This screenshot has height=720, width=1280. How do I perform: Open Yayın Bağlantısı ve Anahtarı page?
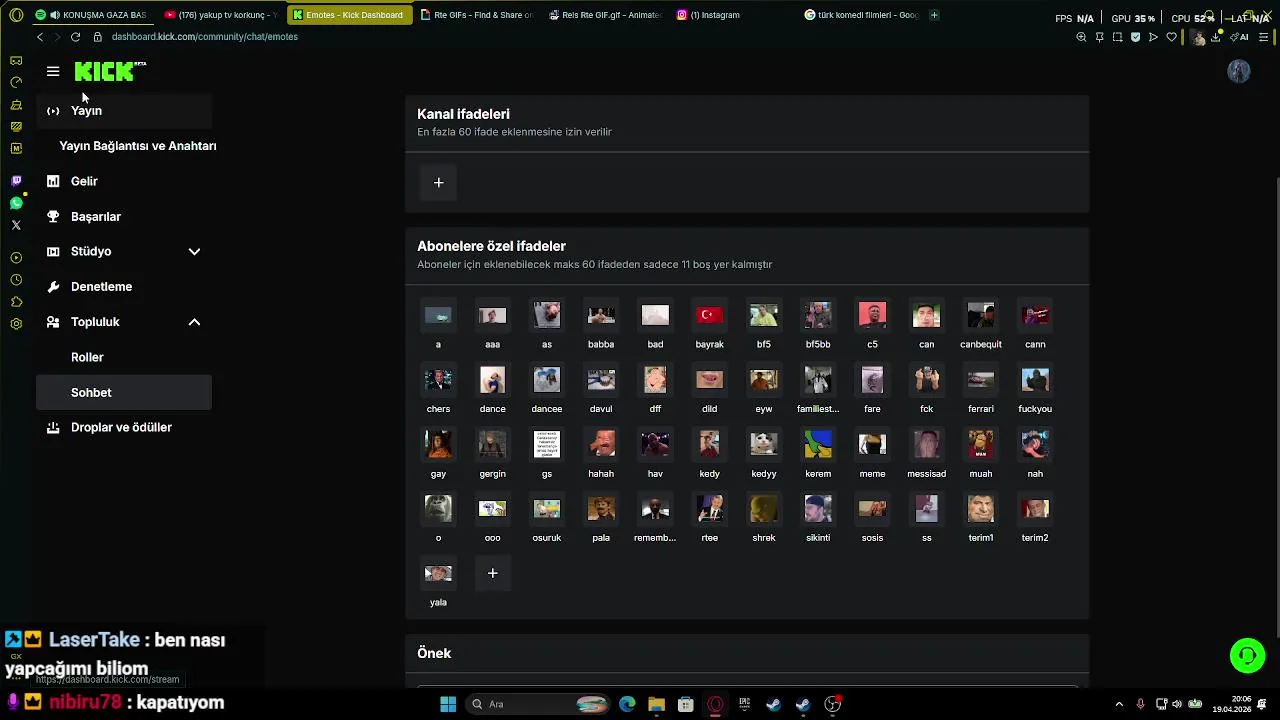[137, 146]
